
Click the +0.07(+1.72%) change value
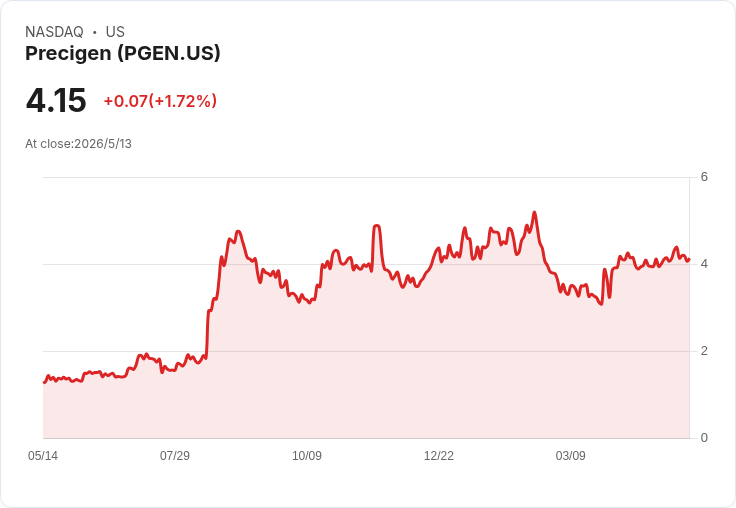(160, 101)
